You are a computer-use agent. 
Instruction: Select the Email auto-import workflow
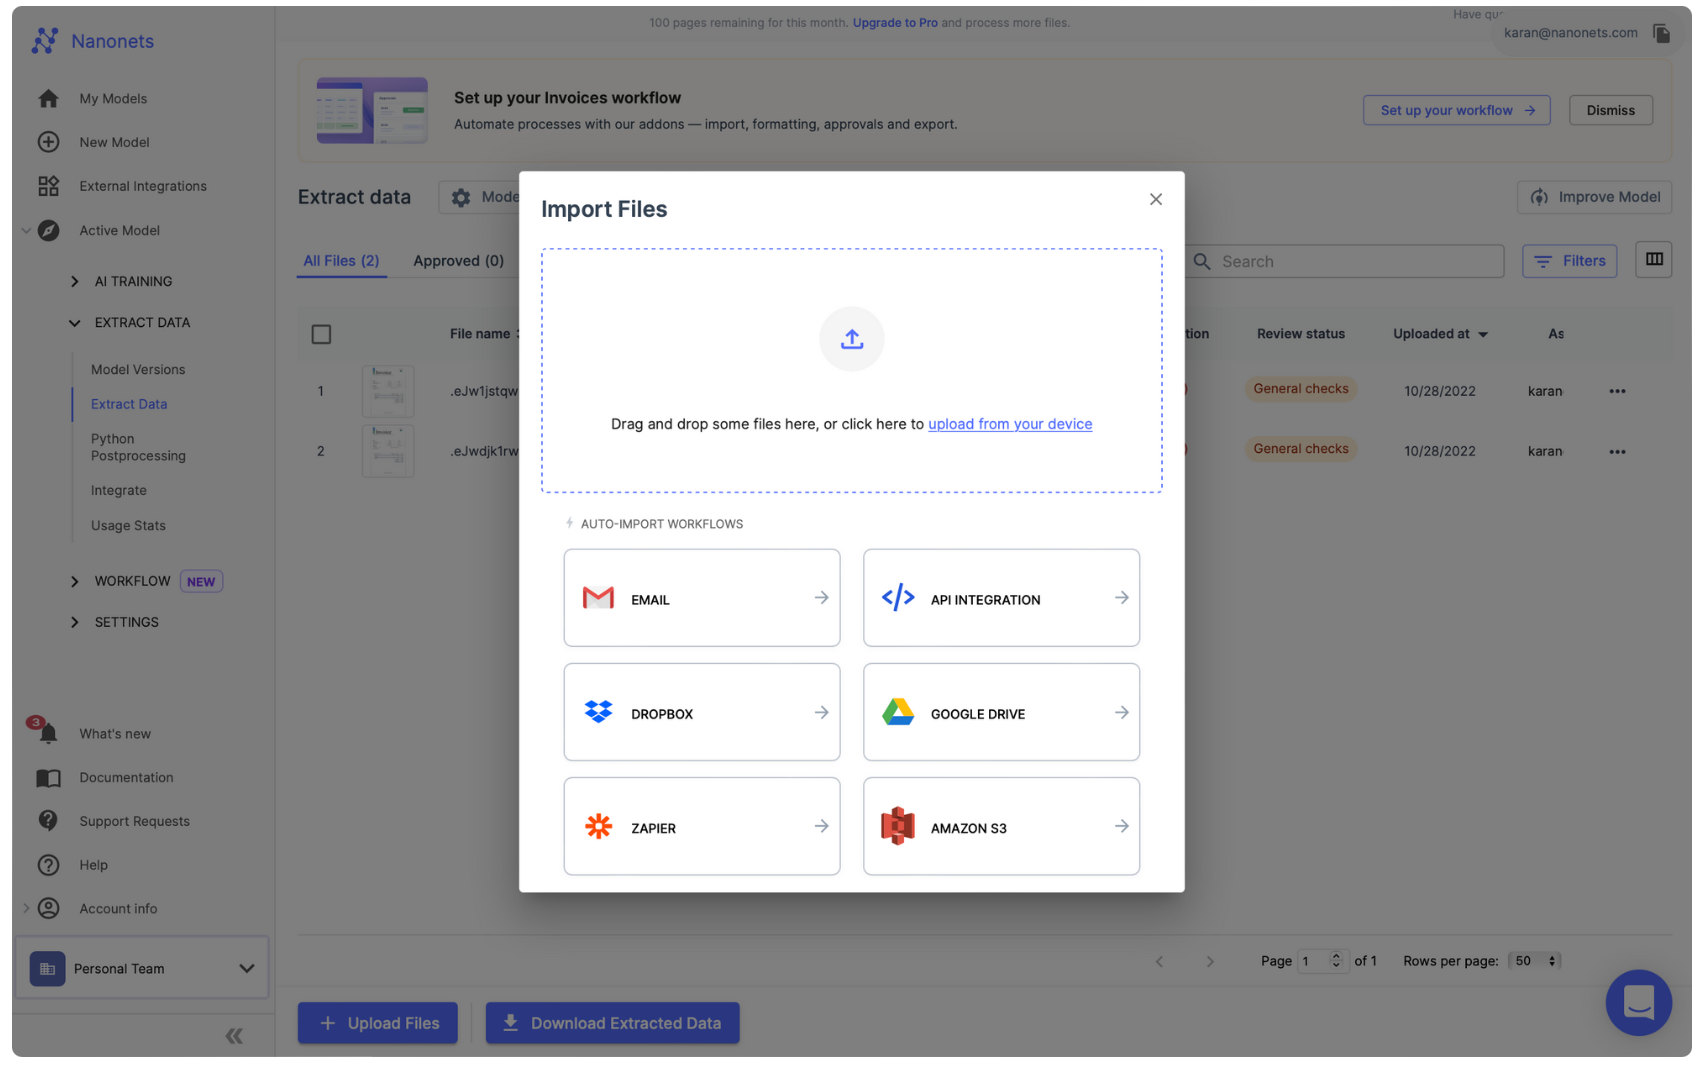[701, 598]
